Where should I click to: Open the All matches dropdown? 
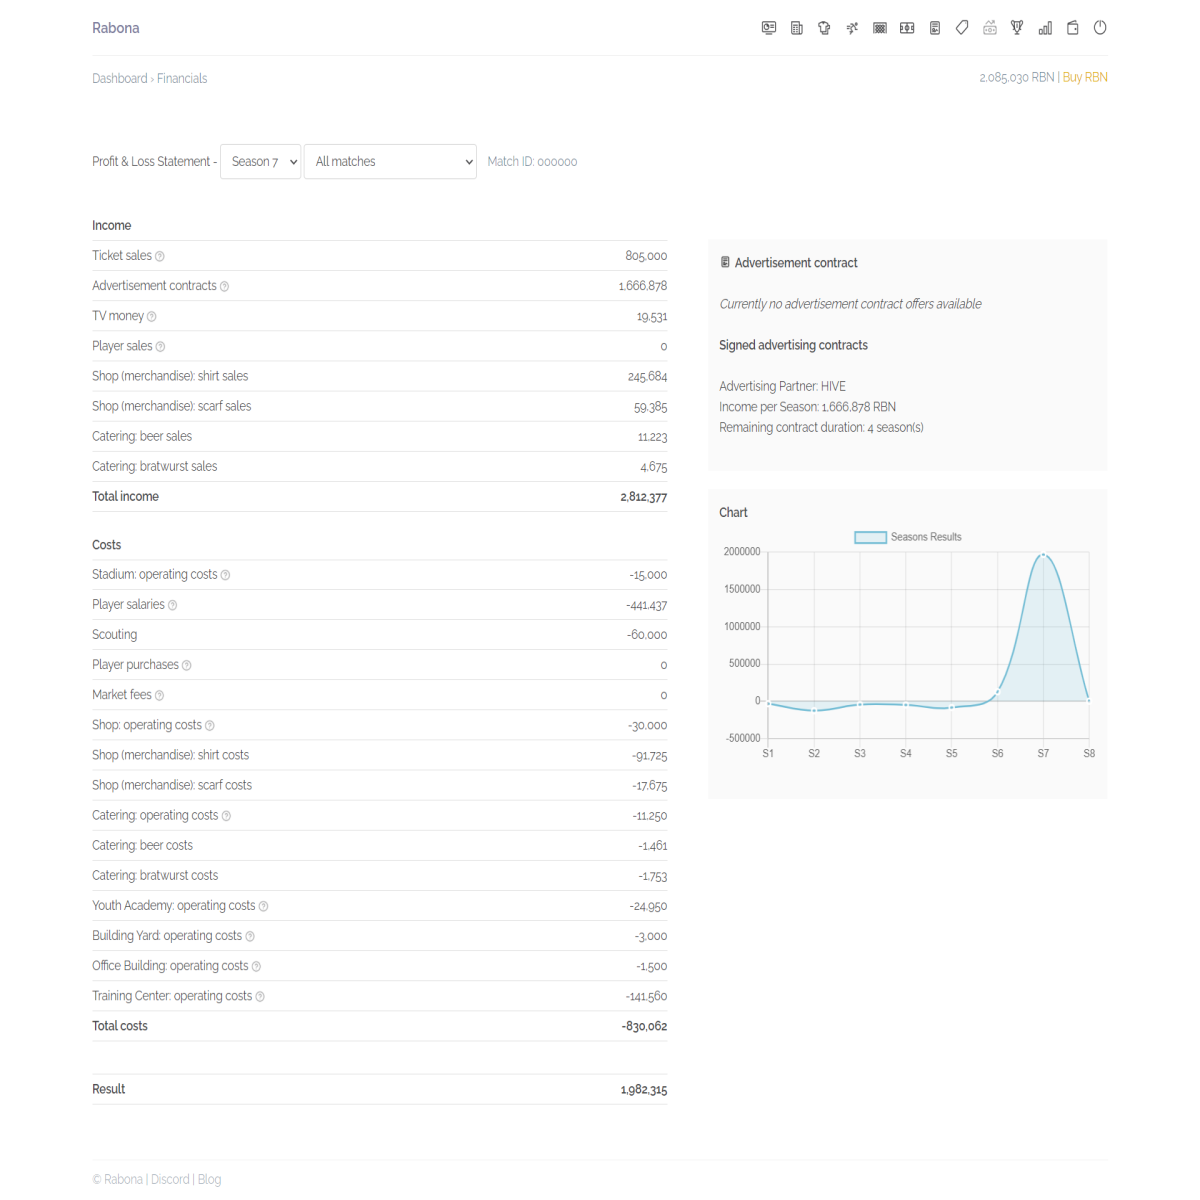tap(390, 161)
